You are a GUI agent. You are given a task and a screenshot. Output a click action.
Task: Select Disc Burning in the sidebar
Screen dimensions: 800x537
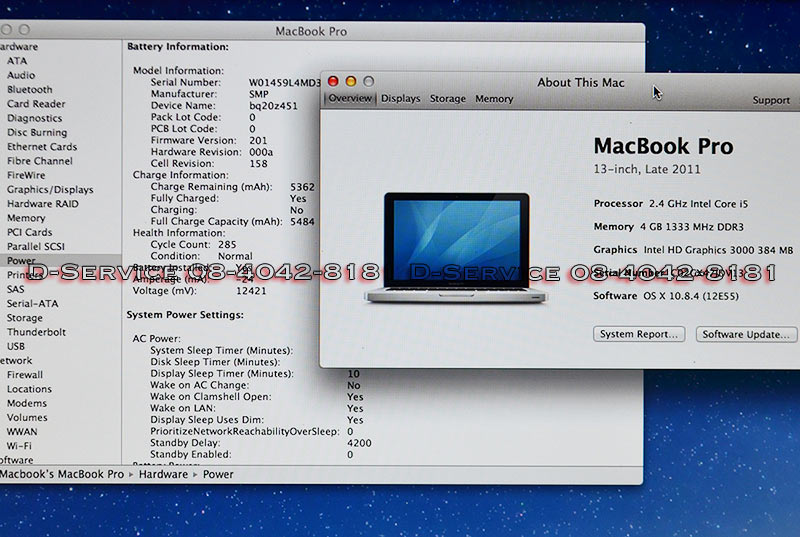coord(37,132)
